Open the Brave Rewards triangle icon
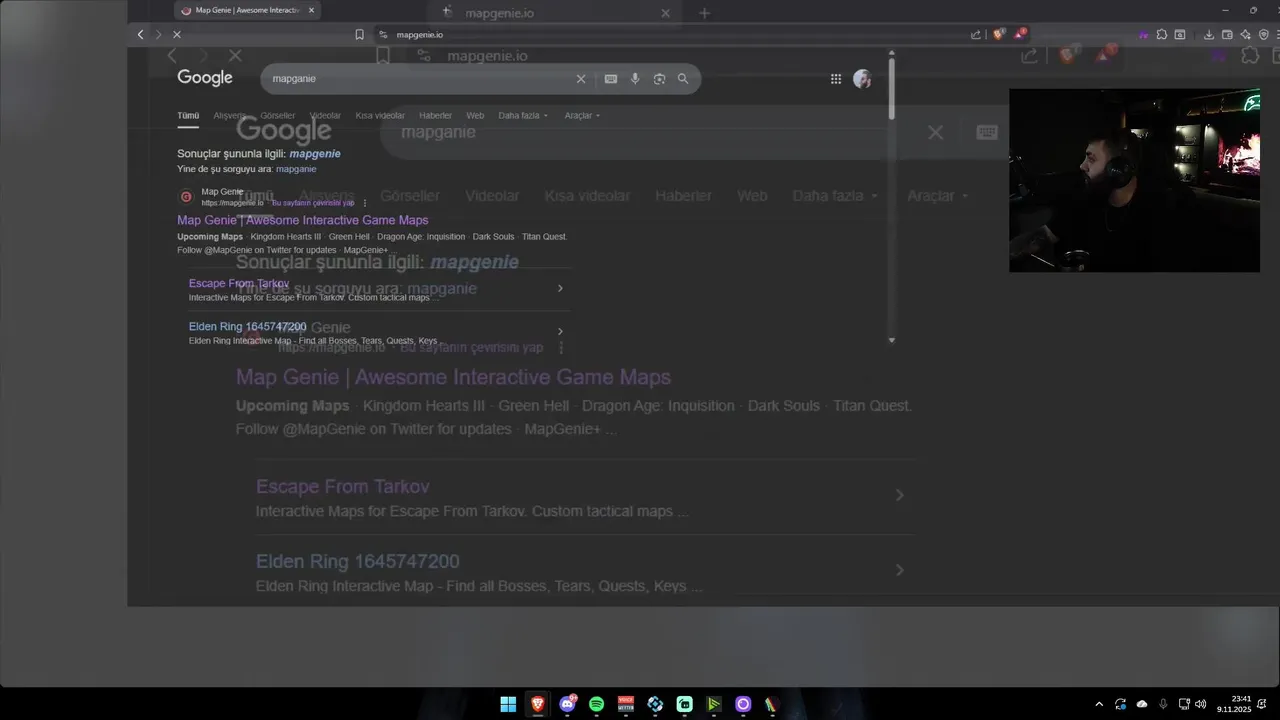The image size is (1280, 720). coord(1021,34)
